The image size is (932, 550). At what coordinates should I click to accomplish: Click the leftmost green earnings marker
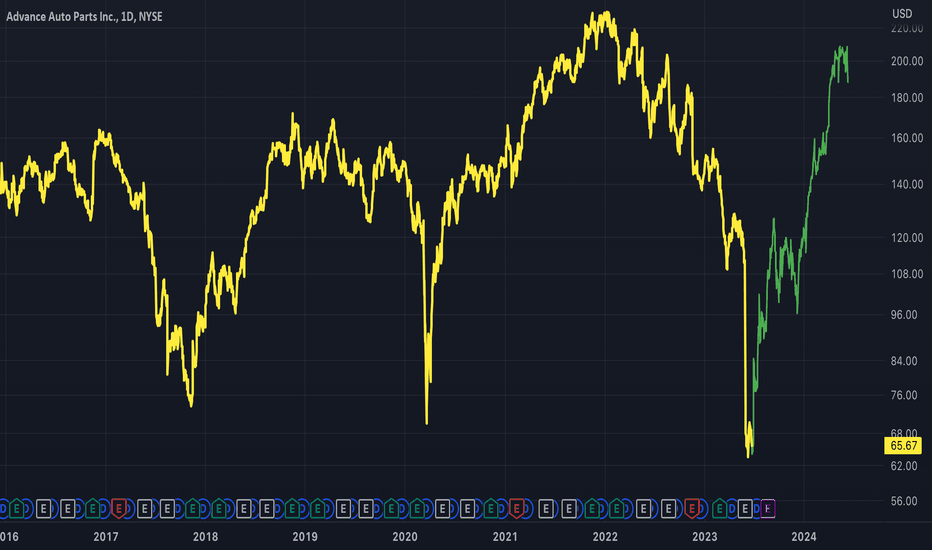(x=17, y=508)
